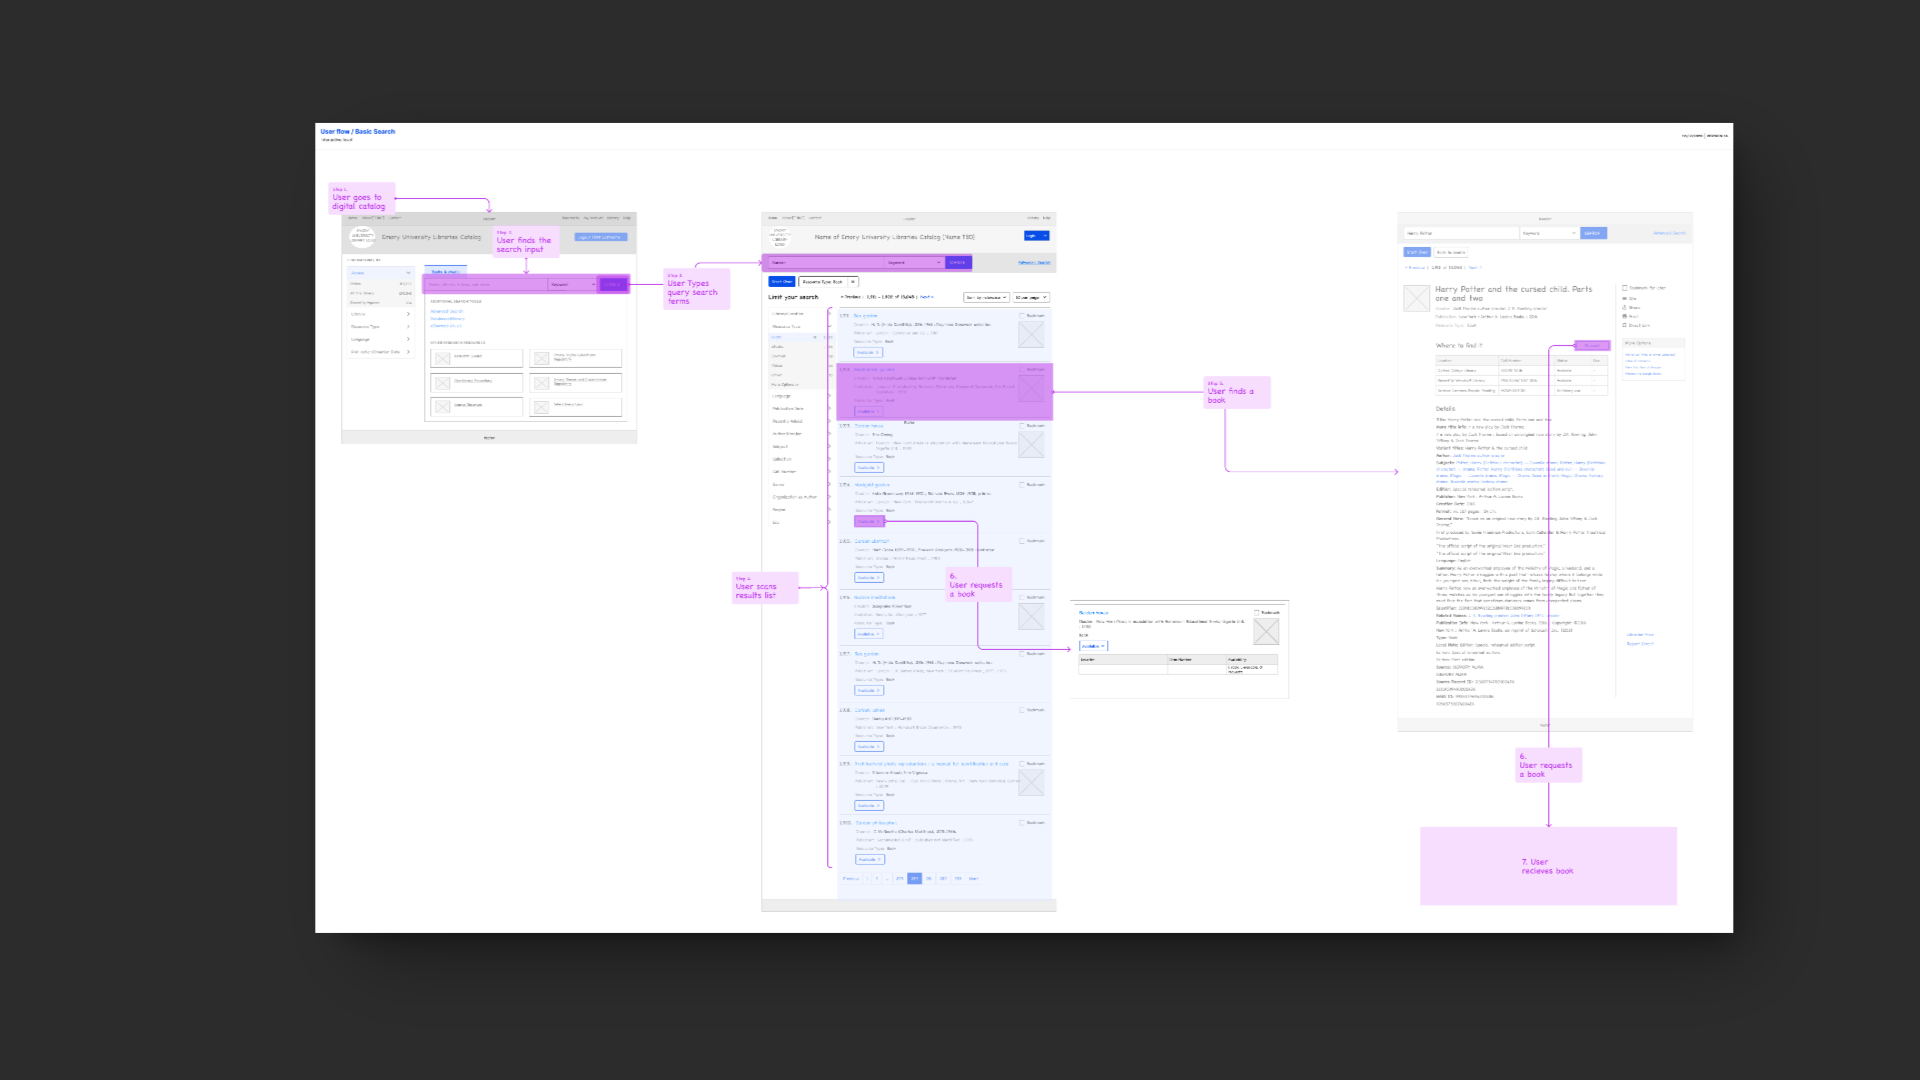The image size is (1920, 1080).
Task: Click Emory University Library logo on homepage
Action: coord(362,237)
